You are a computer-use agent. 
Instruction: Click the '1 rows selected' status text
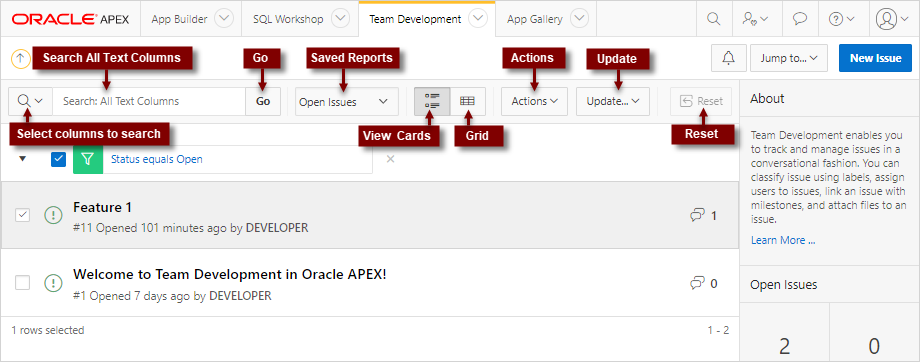tap(48, 330)
